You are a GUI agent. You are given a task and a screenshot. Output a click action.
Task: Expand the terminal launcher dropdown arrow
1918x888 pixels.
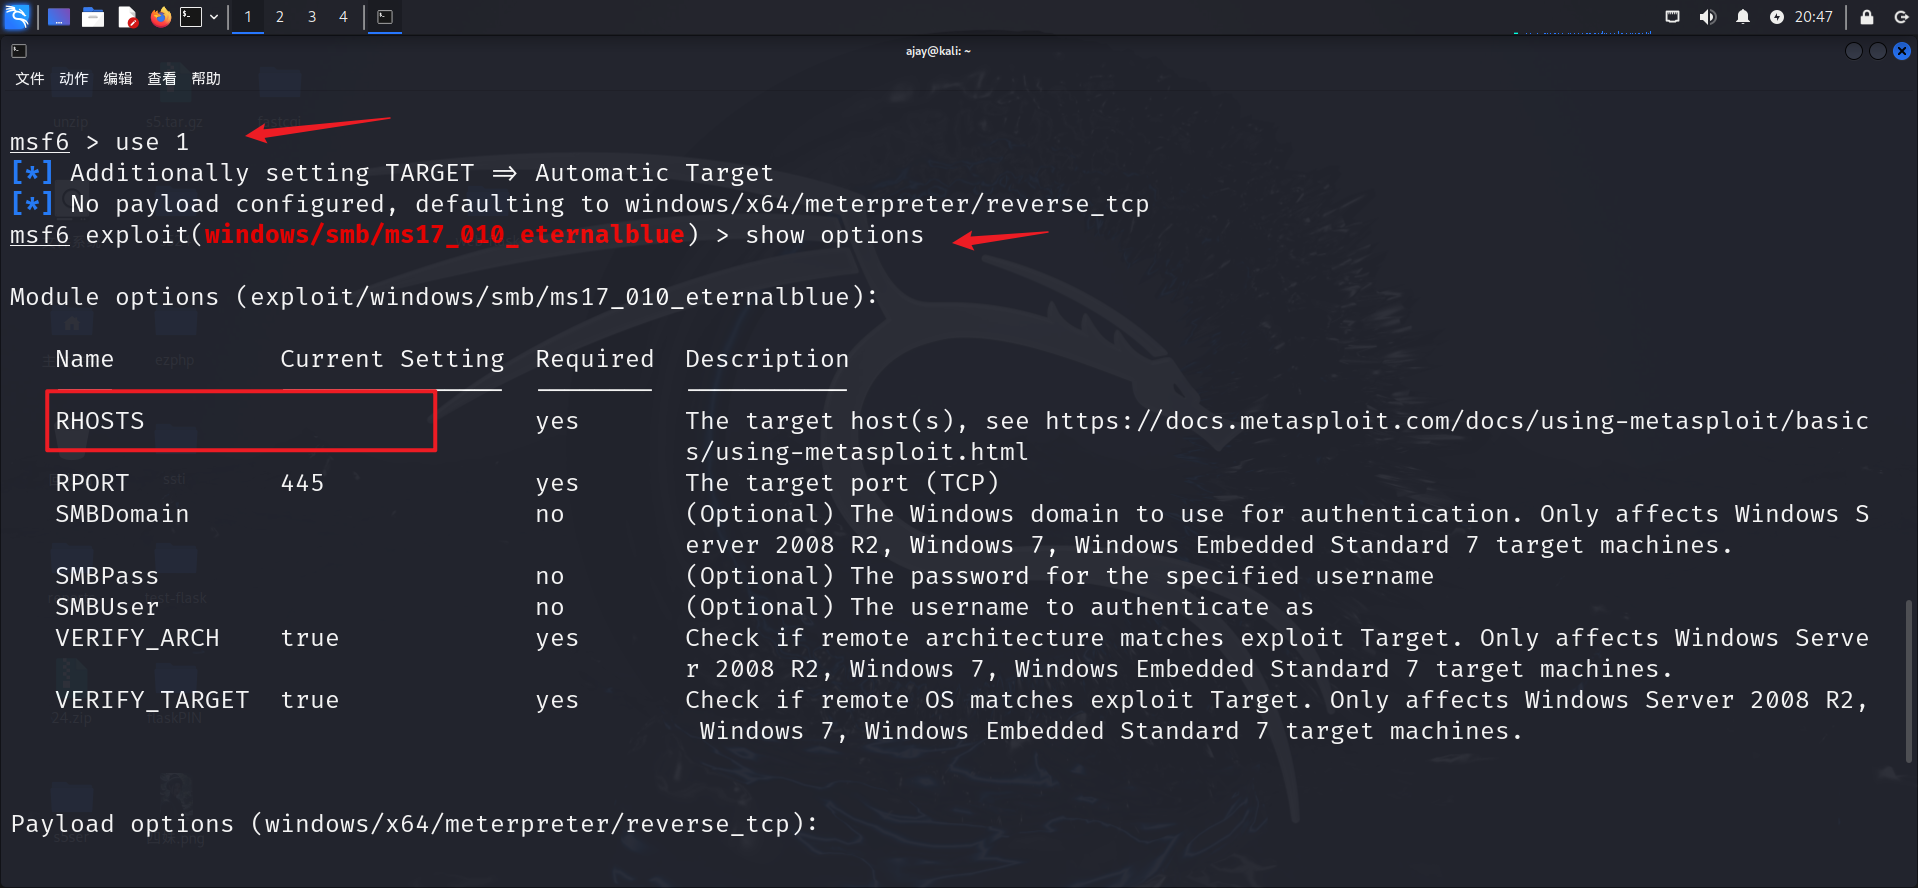[214, 17]
